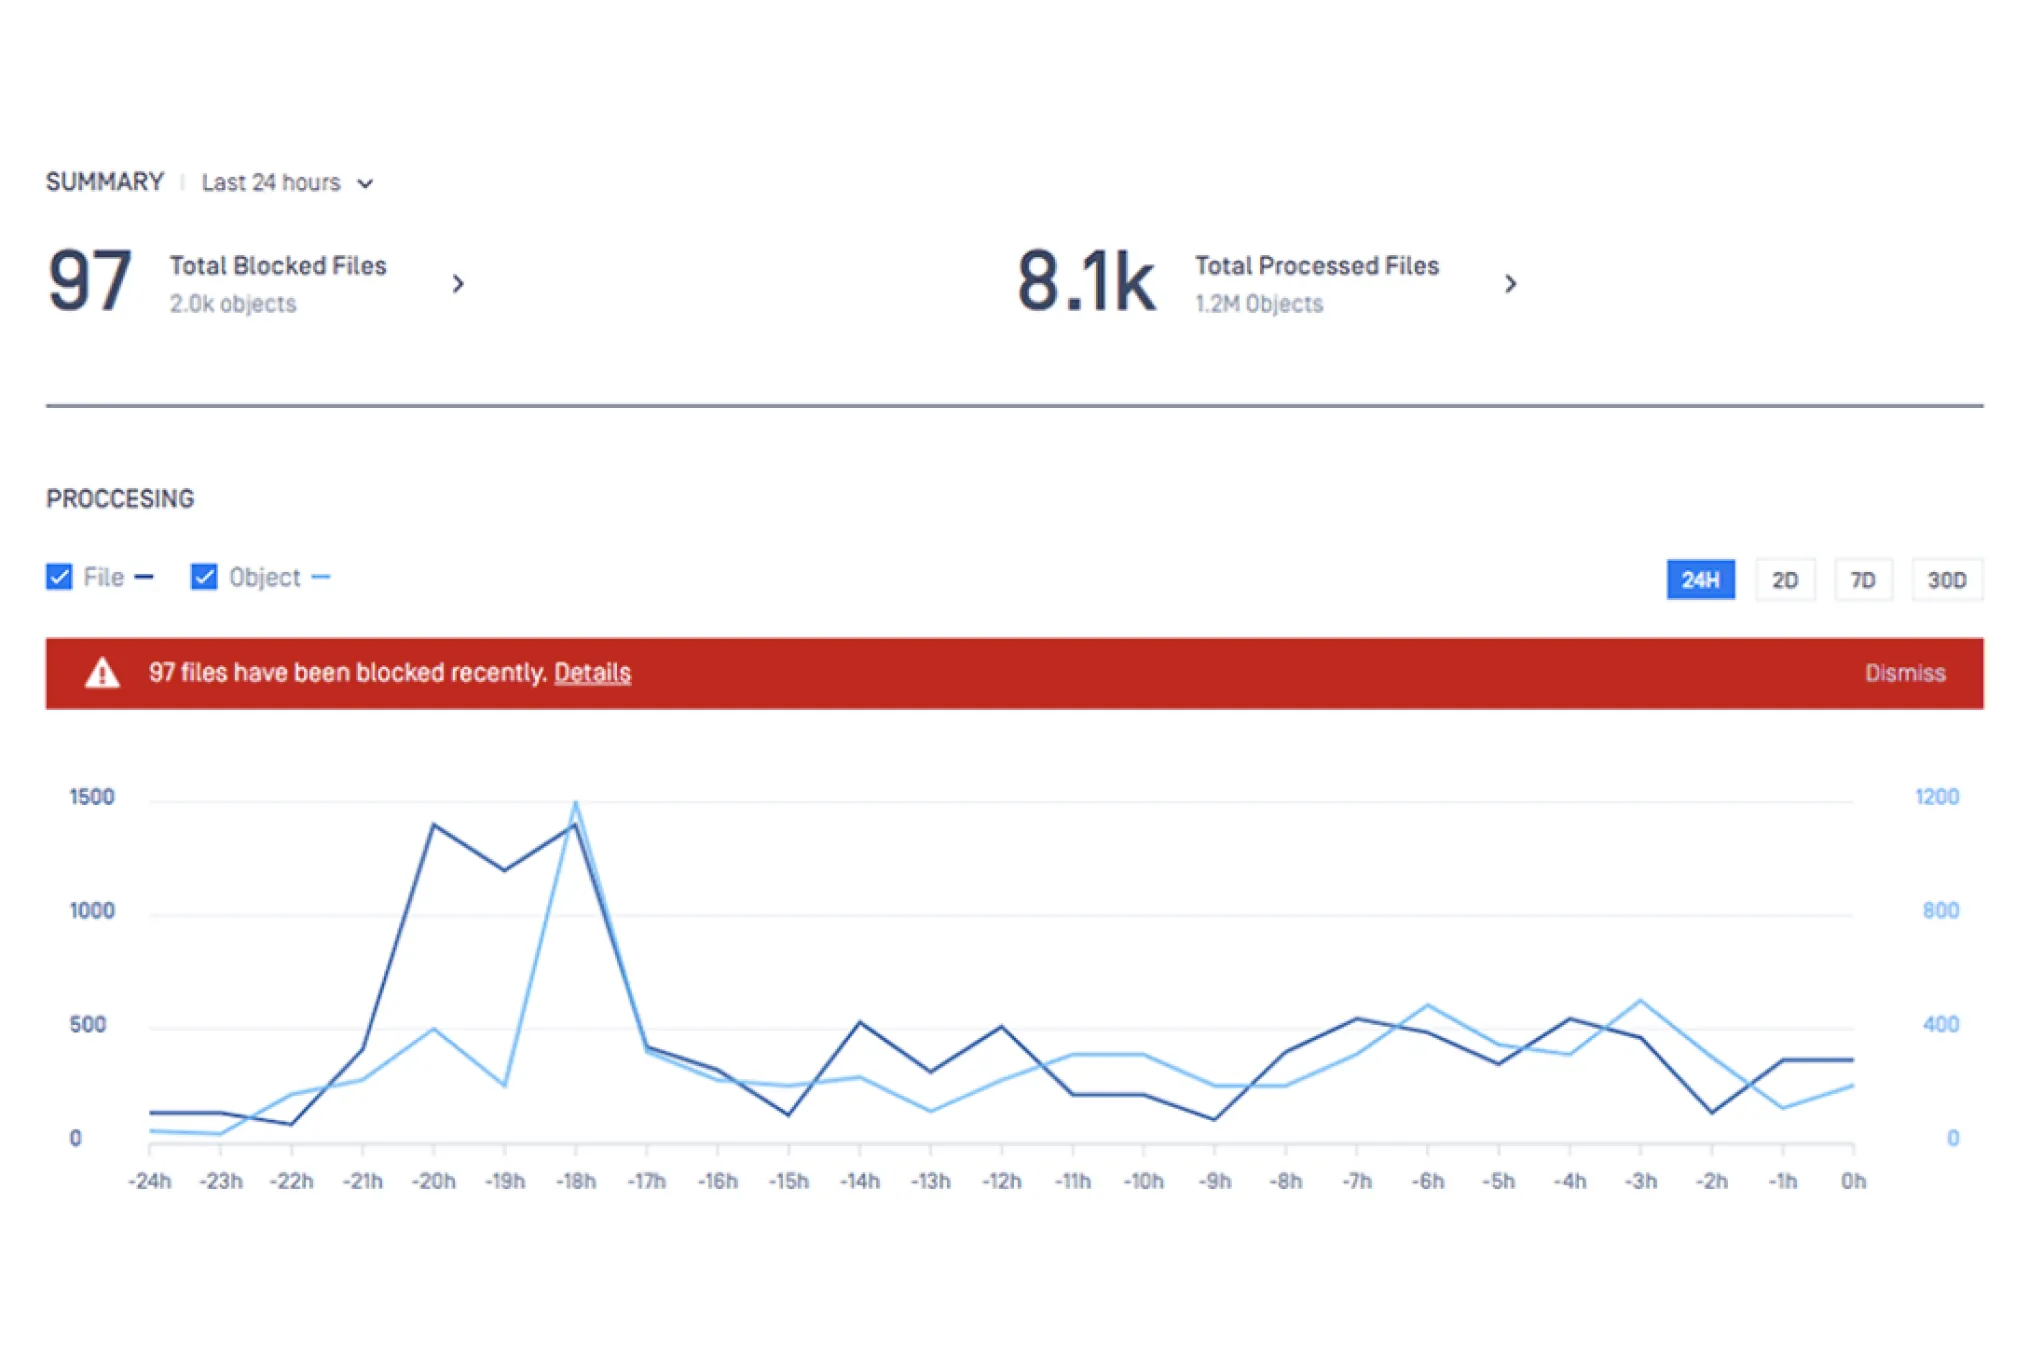The height and width of the screenshot is (1363, 2043).
Task: Open the Last 24 hours dropdown
Action: pos(272,183)
